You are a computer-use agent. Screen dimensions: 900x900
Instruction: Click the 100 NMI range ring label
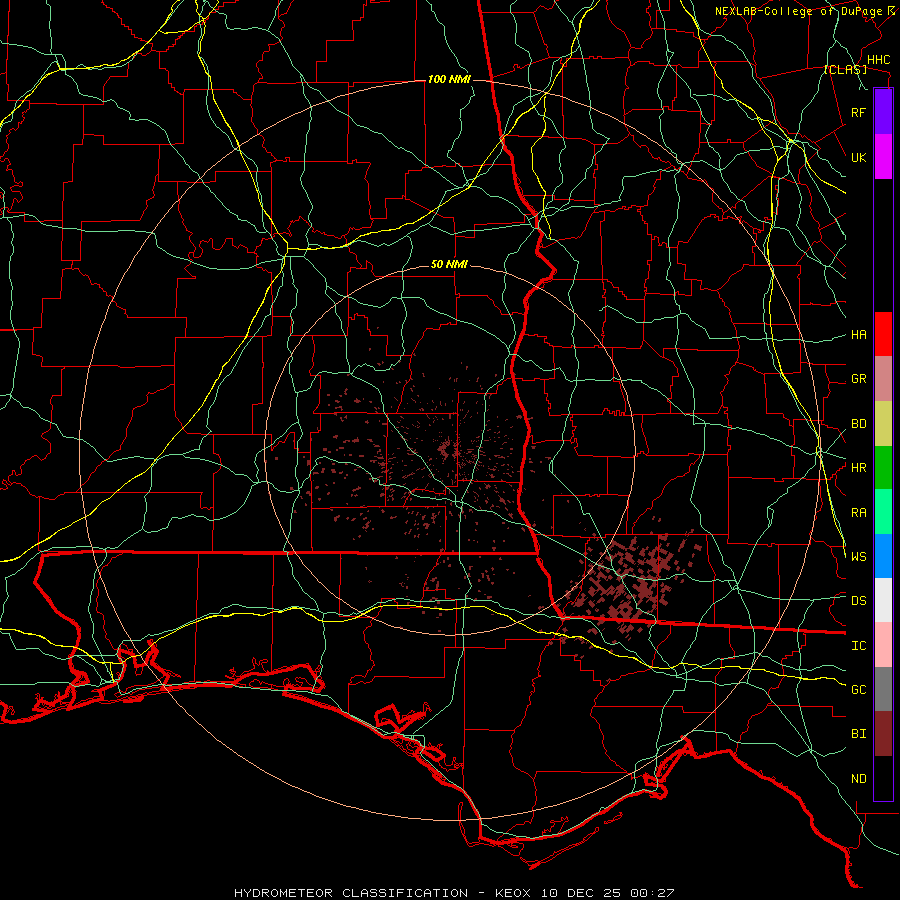(449, 79)
